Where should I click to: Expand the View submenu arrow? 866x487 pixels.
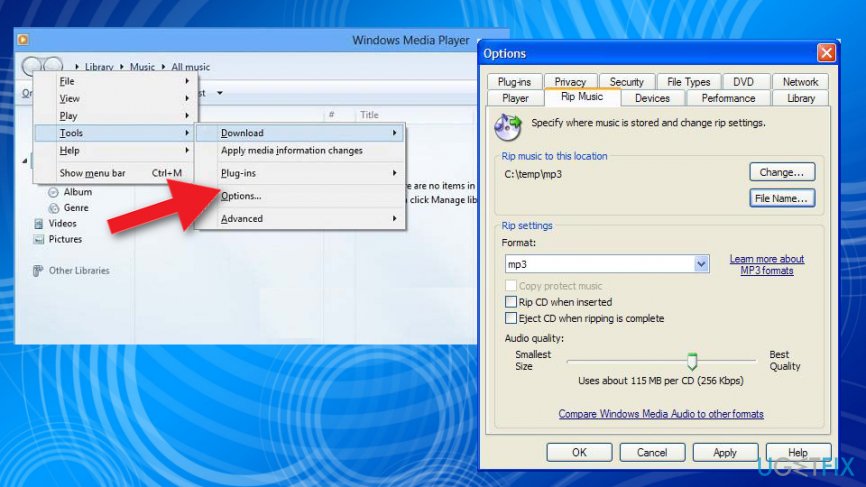187,98
